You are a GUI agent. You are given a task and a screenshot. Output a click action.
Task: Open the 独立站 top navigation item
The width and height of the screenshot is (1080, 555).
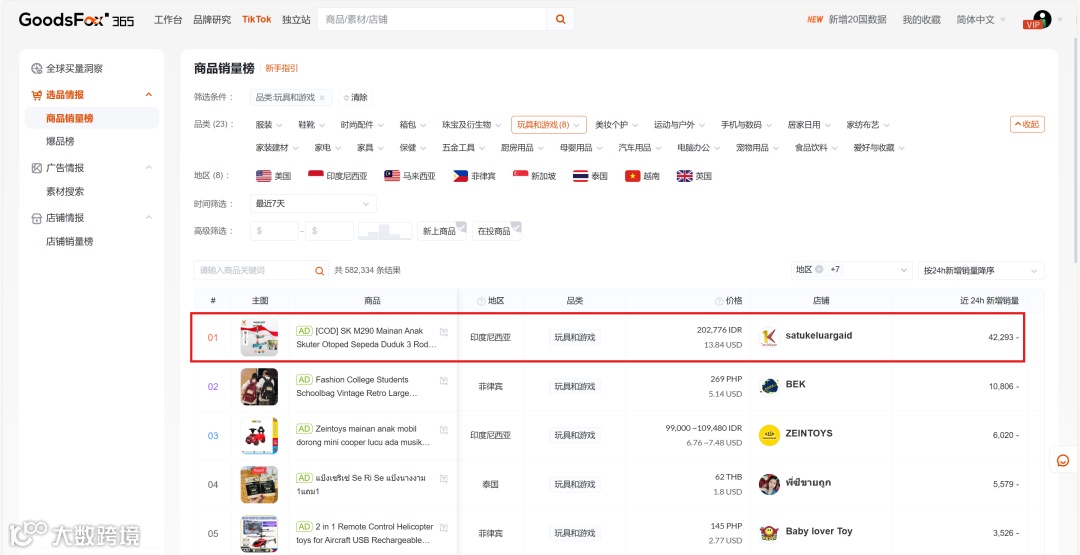click(x=296, y=19)
